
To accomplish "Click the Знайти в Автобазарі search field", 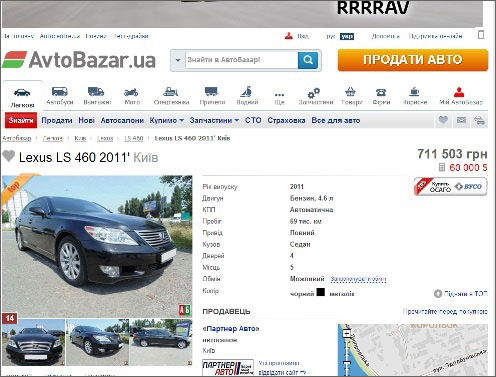I will 241,60.
